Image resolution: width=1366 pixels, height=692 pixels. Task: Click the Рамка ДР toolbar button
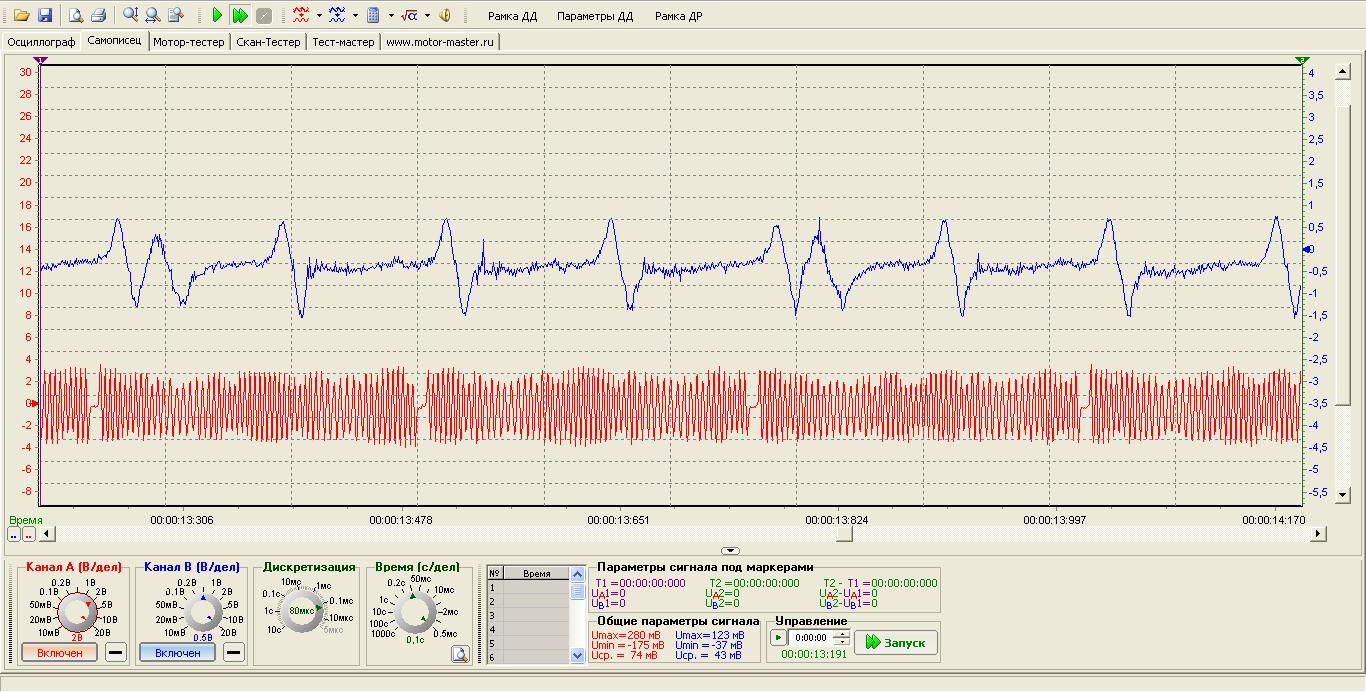click(x=679, y=16)
